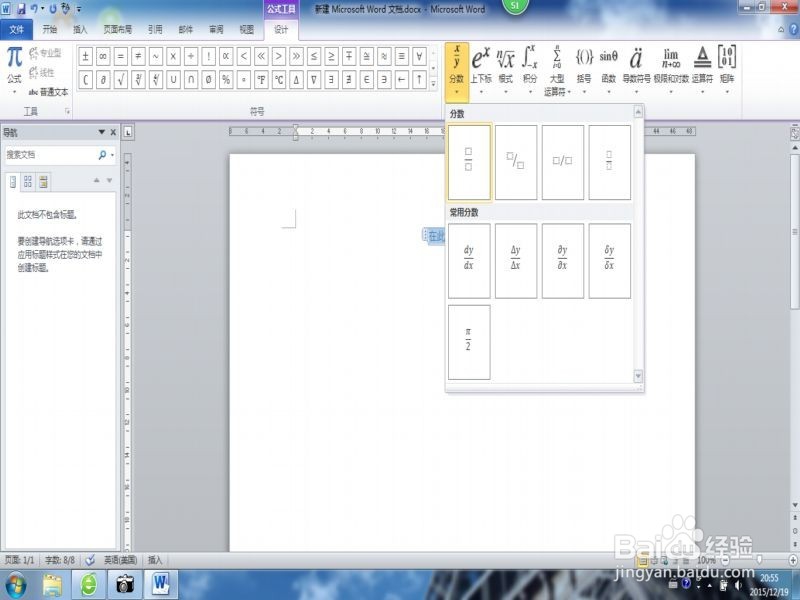Open the 导数符号 accent menu
This screenshot has height=600, width=800.
(x=636, y=70)
